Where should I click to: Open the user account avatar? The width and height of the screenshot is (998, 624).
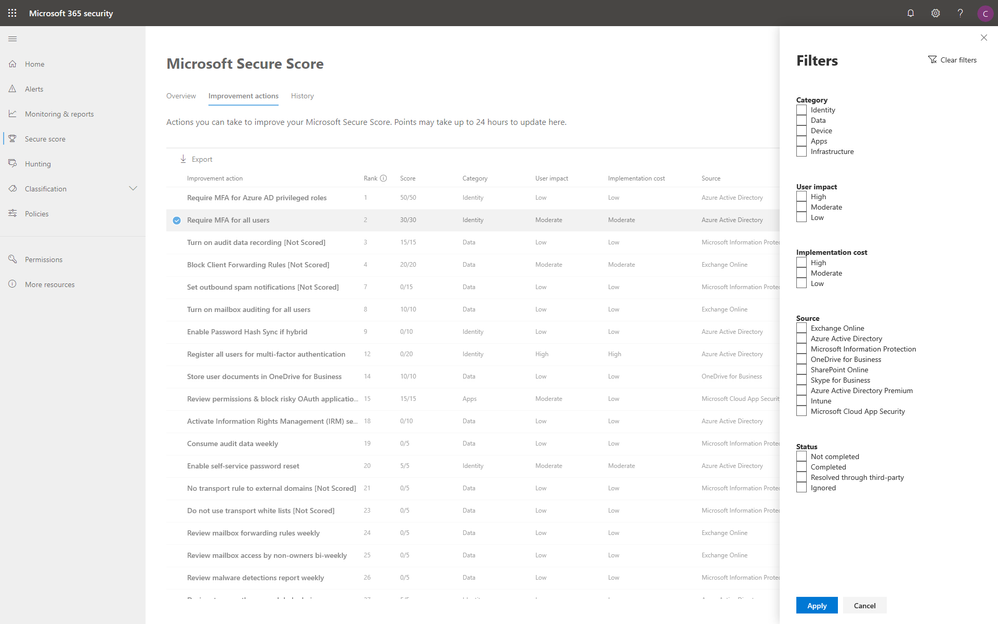click(x=985, y=13)
